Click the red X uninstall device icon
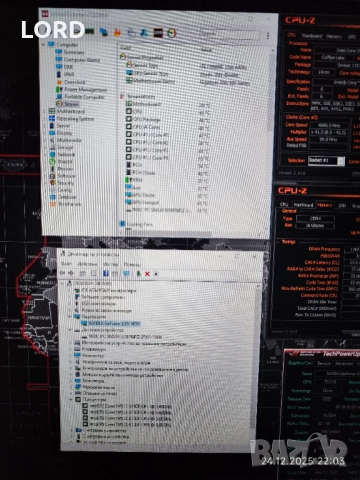This screenshot has height=480, width=360. point(147,274)
